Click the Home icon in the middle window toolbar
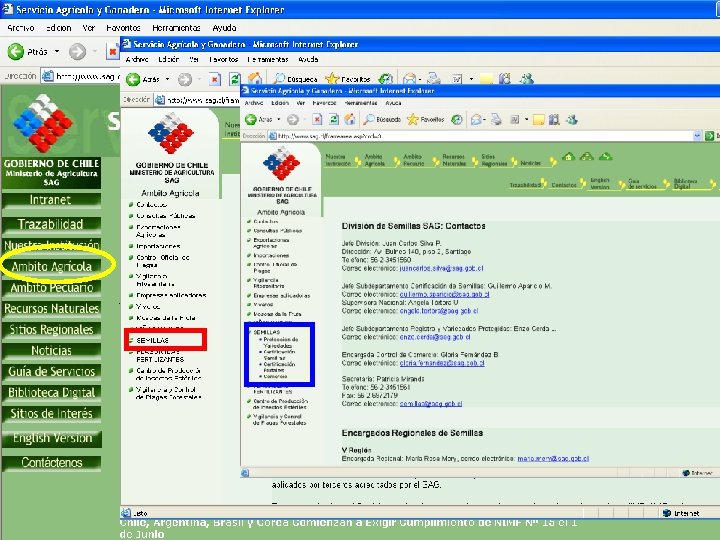 (x=254, y=79)
